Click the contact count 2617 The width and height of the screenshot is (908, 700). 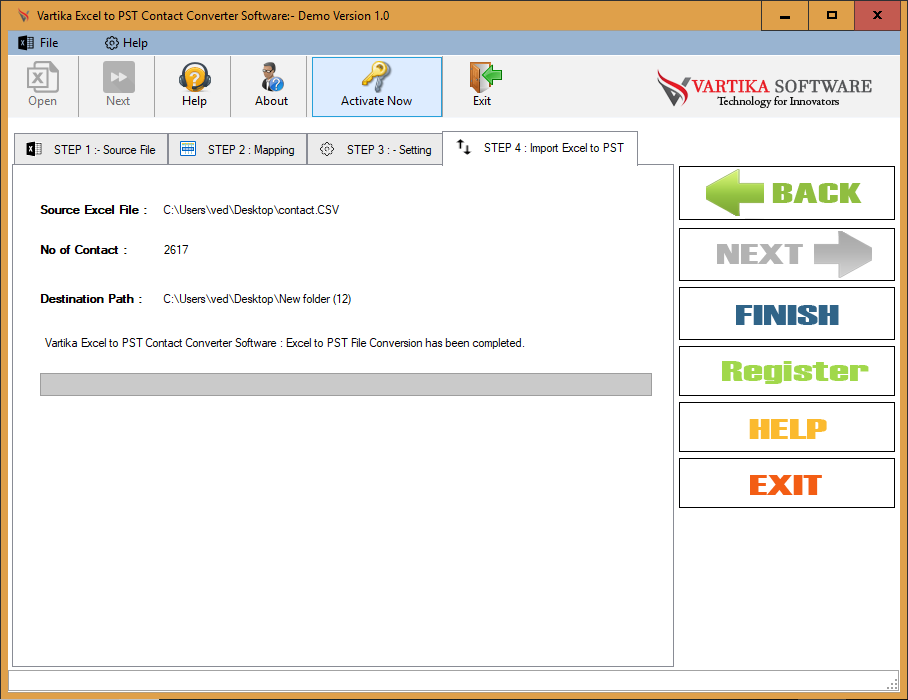pyautogui.click(x=176, y=250)
